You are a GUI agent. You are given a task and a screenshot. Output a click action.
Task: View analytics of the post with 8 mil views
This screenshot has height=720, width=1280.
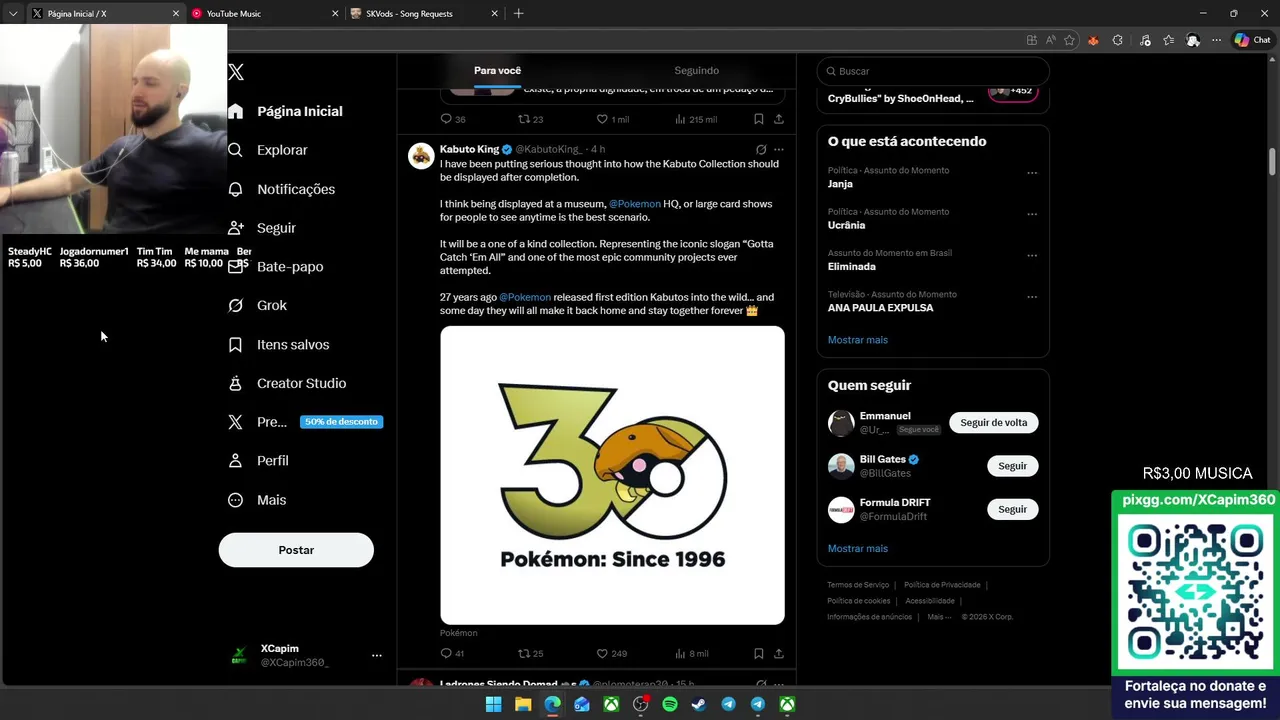691,654
